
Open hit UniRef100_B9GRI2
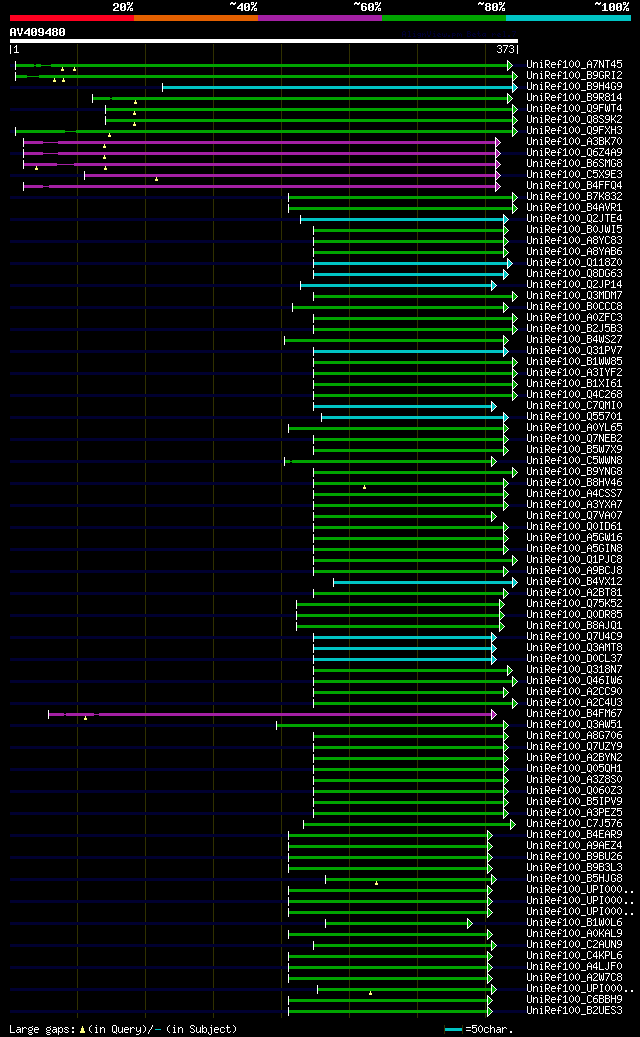[574, 76]
